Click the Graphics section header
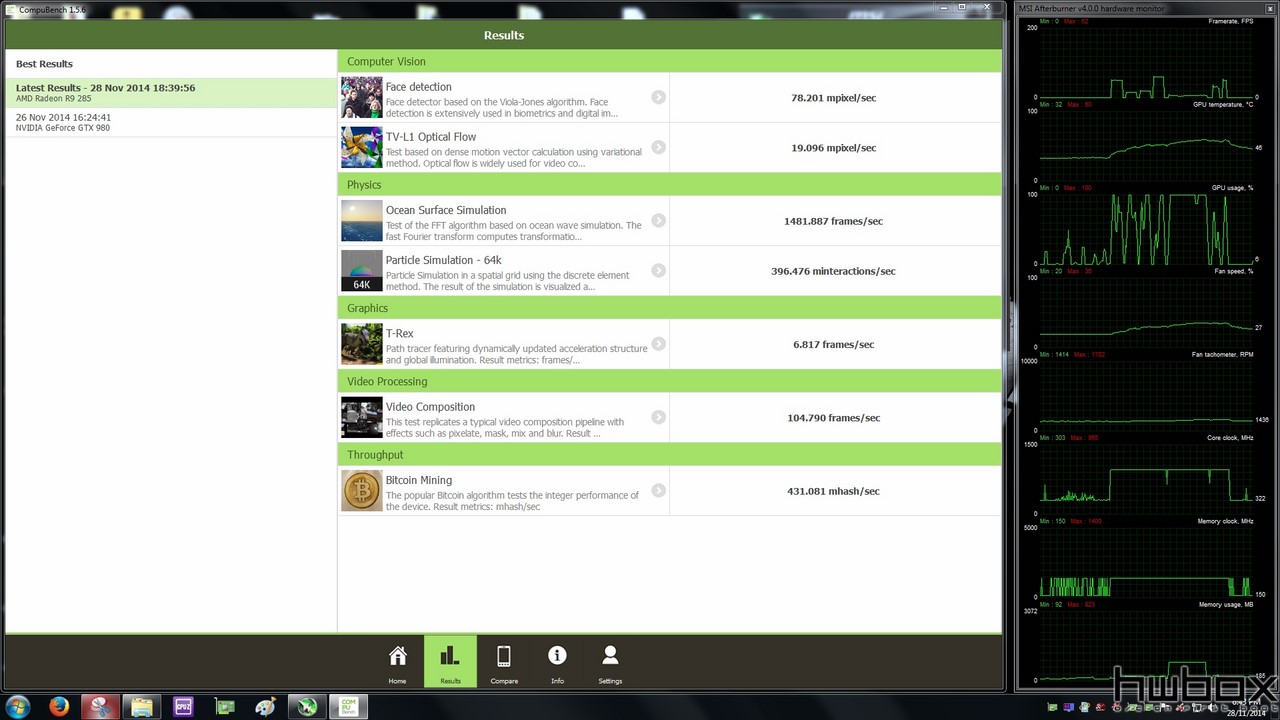Image resolution: width=1280 pixels, height=720 pixels. tap(669, 308)
